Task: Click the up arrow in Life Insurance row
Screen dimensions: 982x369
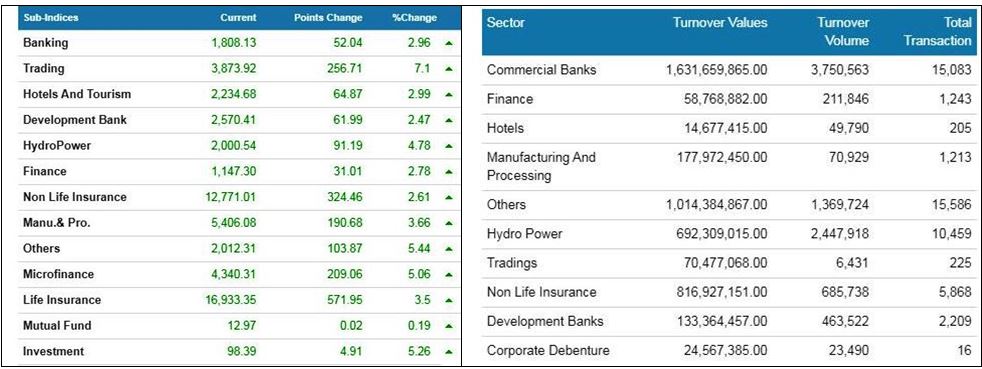Action: coord(448,301)
